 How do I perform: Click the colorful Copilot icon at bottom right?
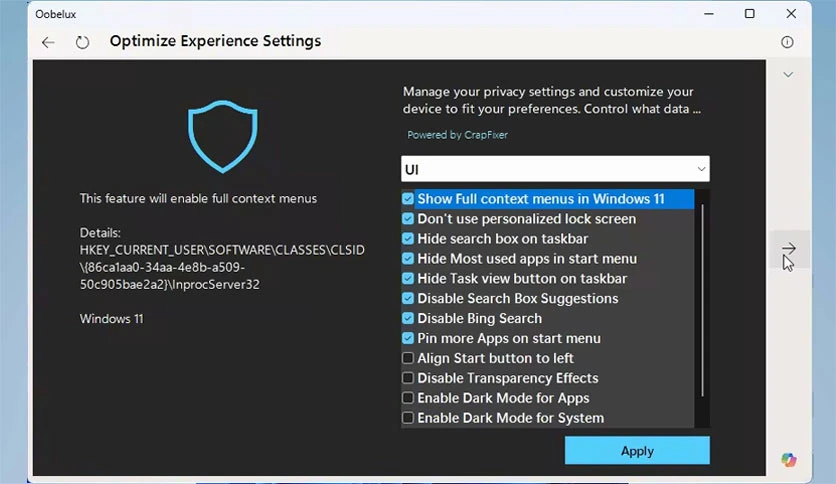click(x=789, y=459)
